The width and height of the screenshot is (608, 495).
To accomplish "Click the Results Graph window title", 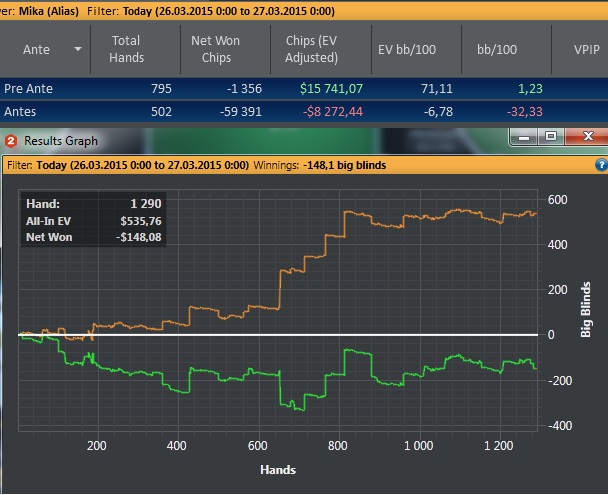I will point(61,141).
